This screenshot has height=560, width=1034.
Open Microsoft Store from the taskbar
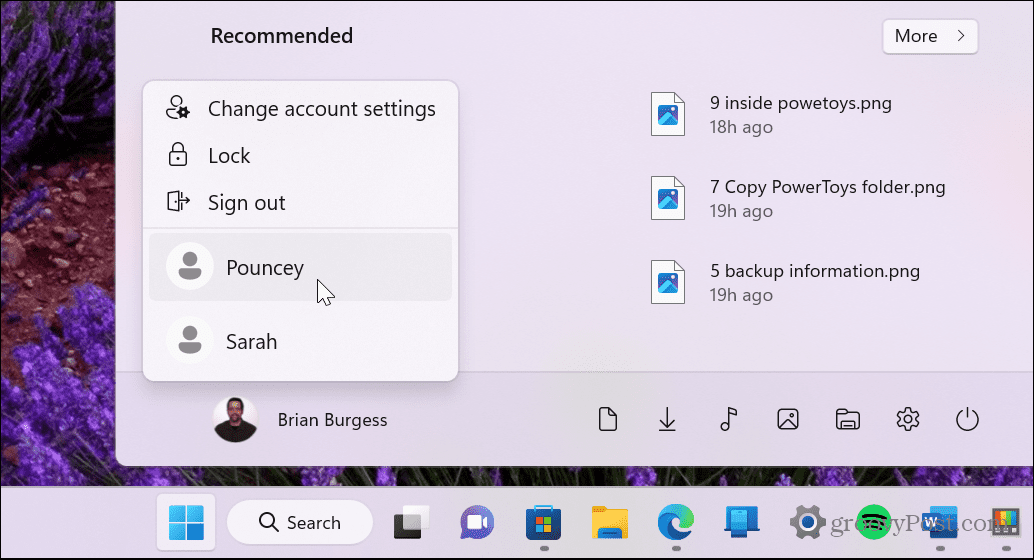(x=542, y=523)
